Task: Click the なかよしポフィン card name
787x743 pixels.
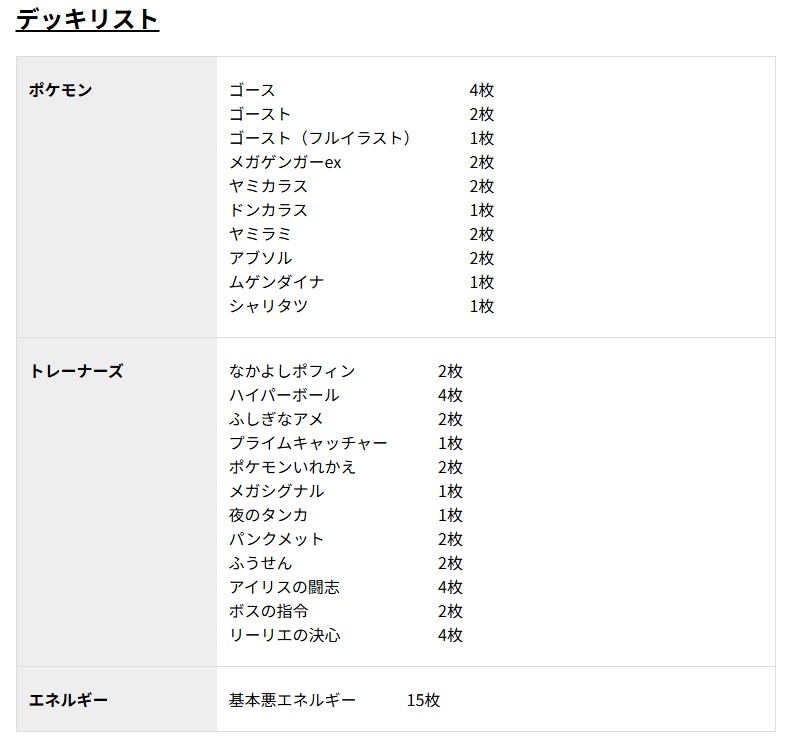Action: (292, 371)
